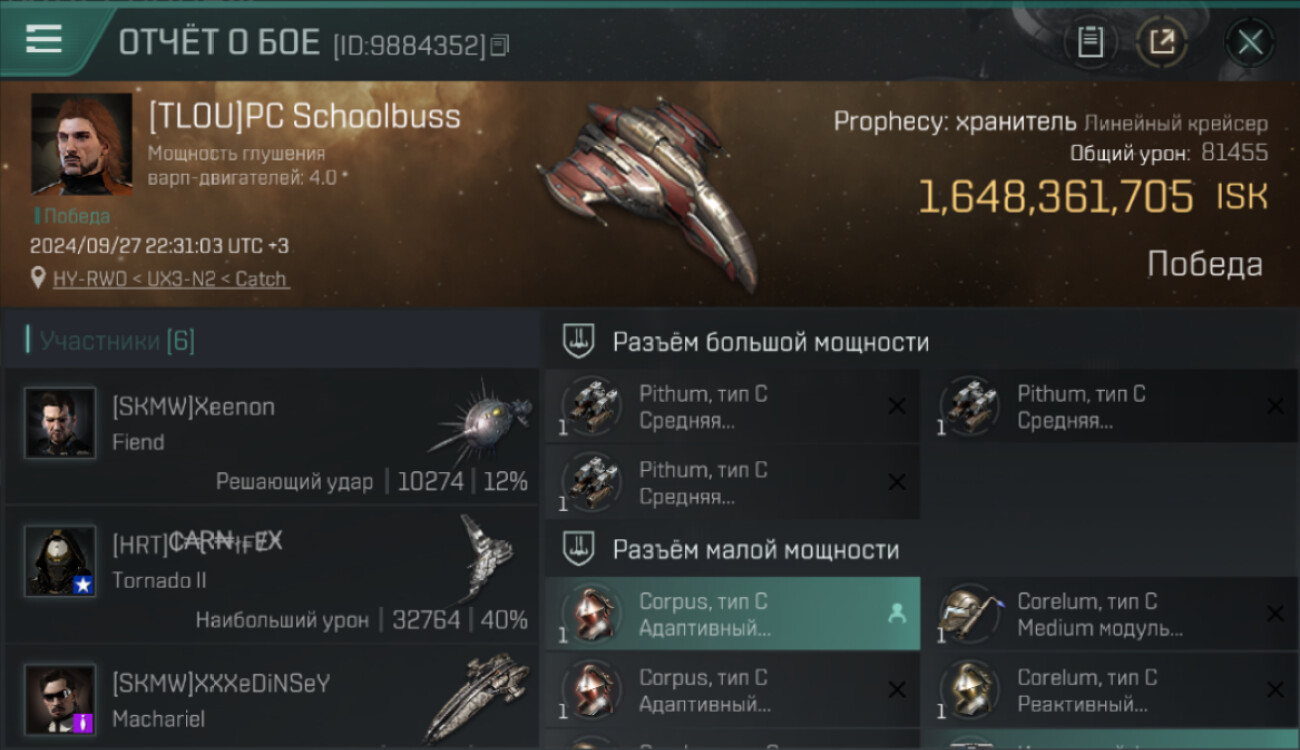Screen dimensions: 1300x750
Task: Close the battle report window
Action: 1250,43
